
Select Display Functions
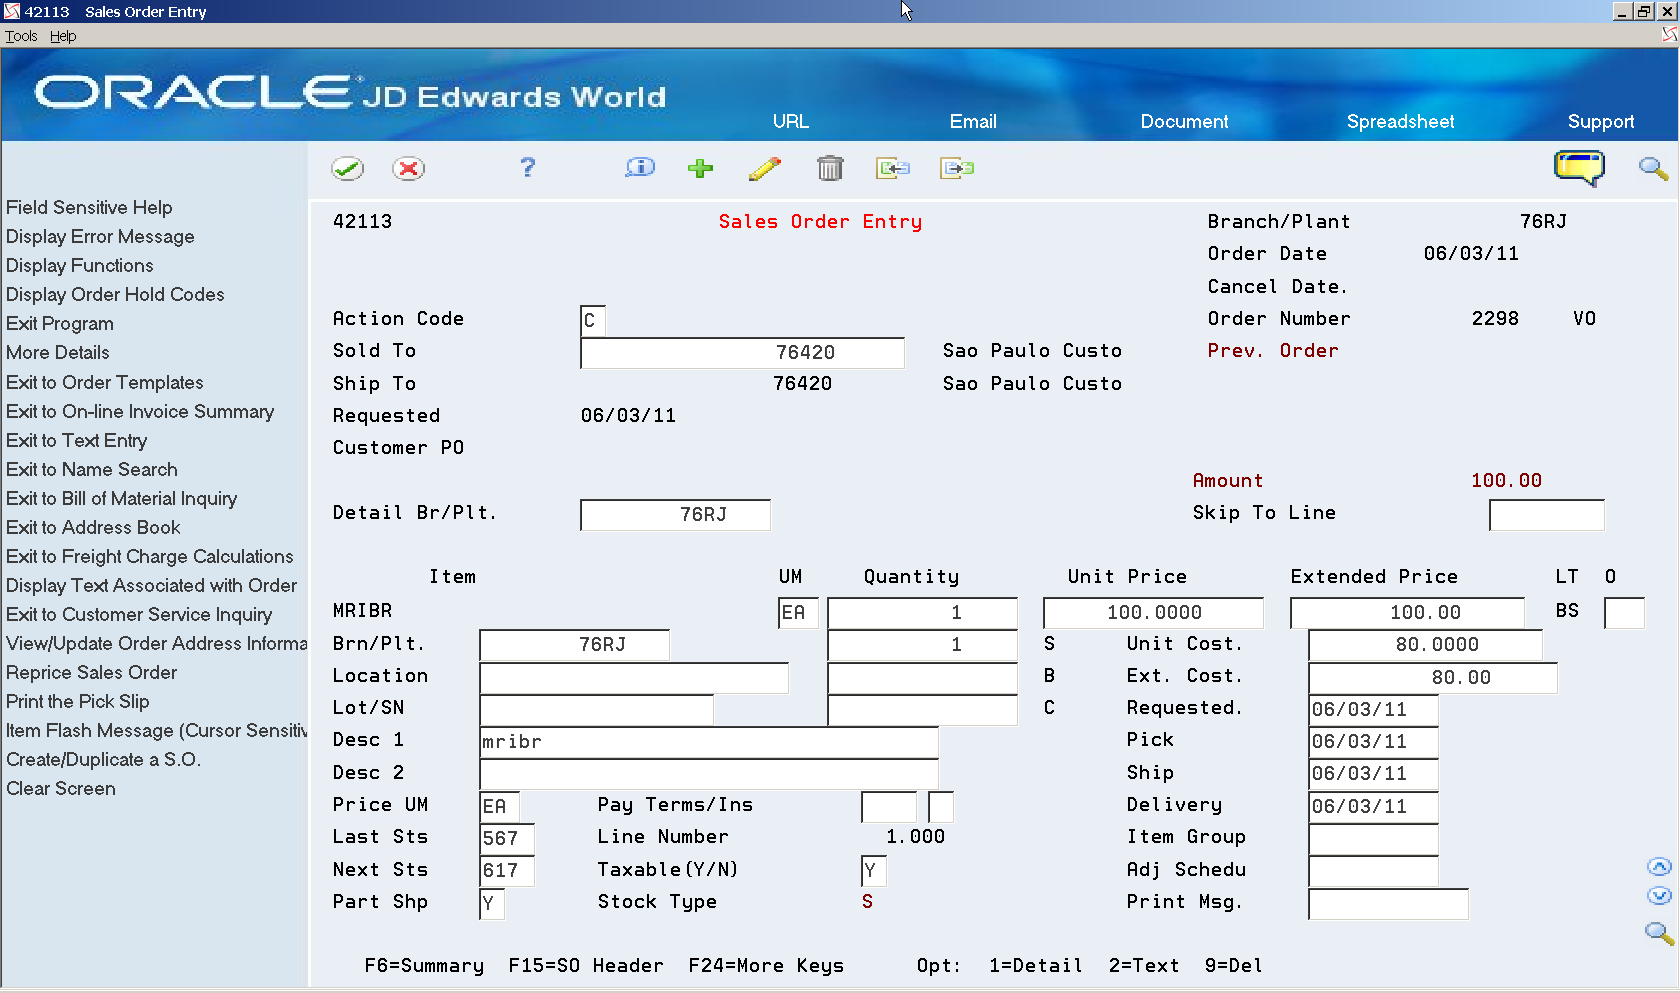pyautogui.click(x=80, y=265)
